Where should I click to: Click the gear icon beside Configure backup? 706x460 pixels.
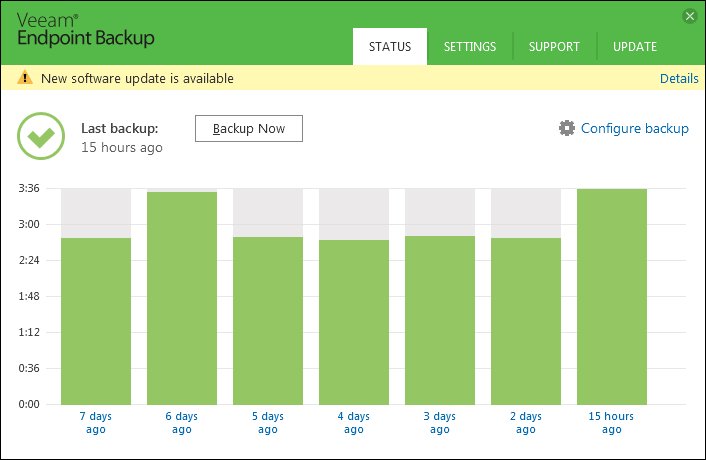(567, 128)
